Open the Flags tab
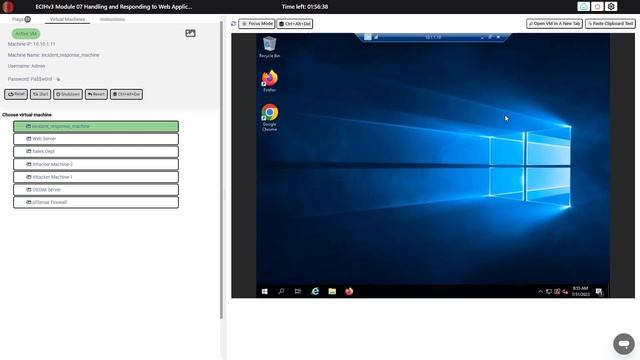Image resolution: width=640 pixels, height=360 pixels. [21, 19]
